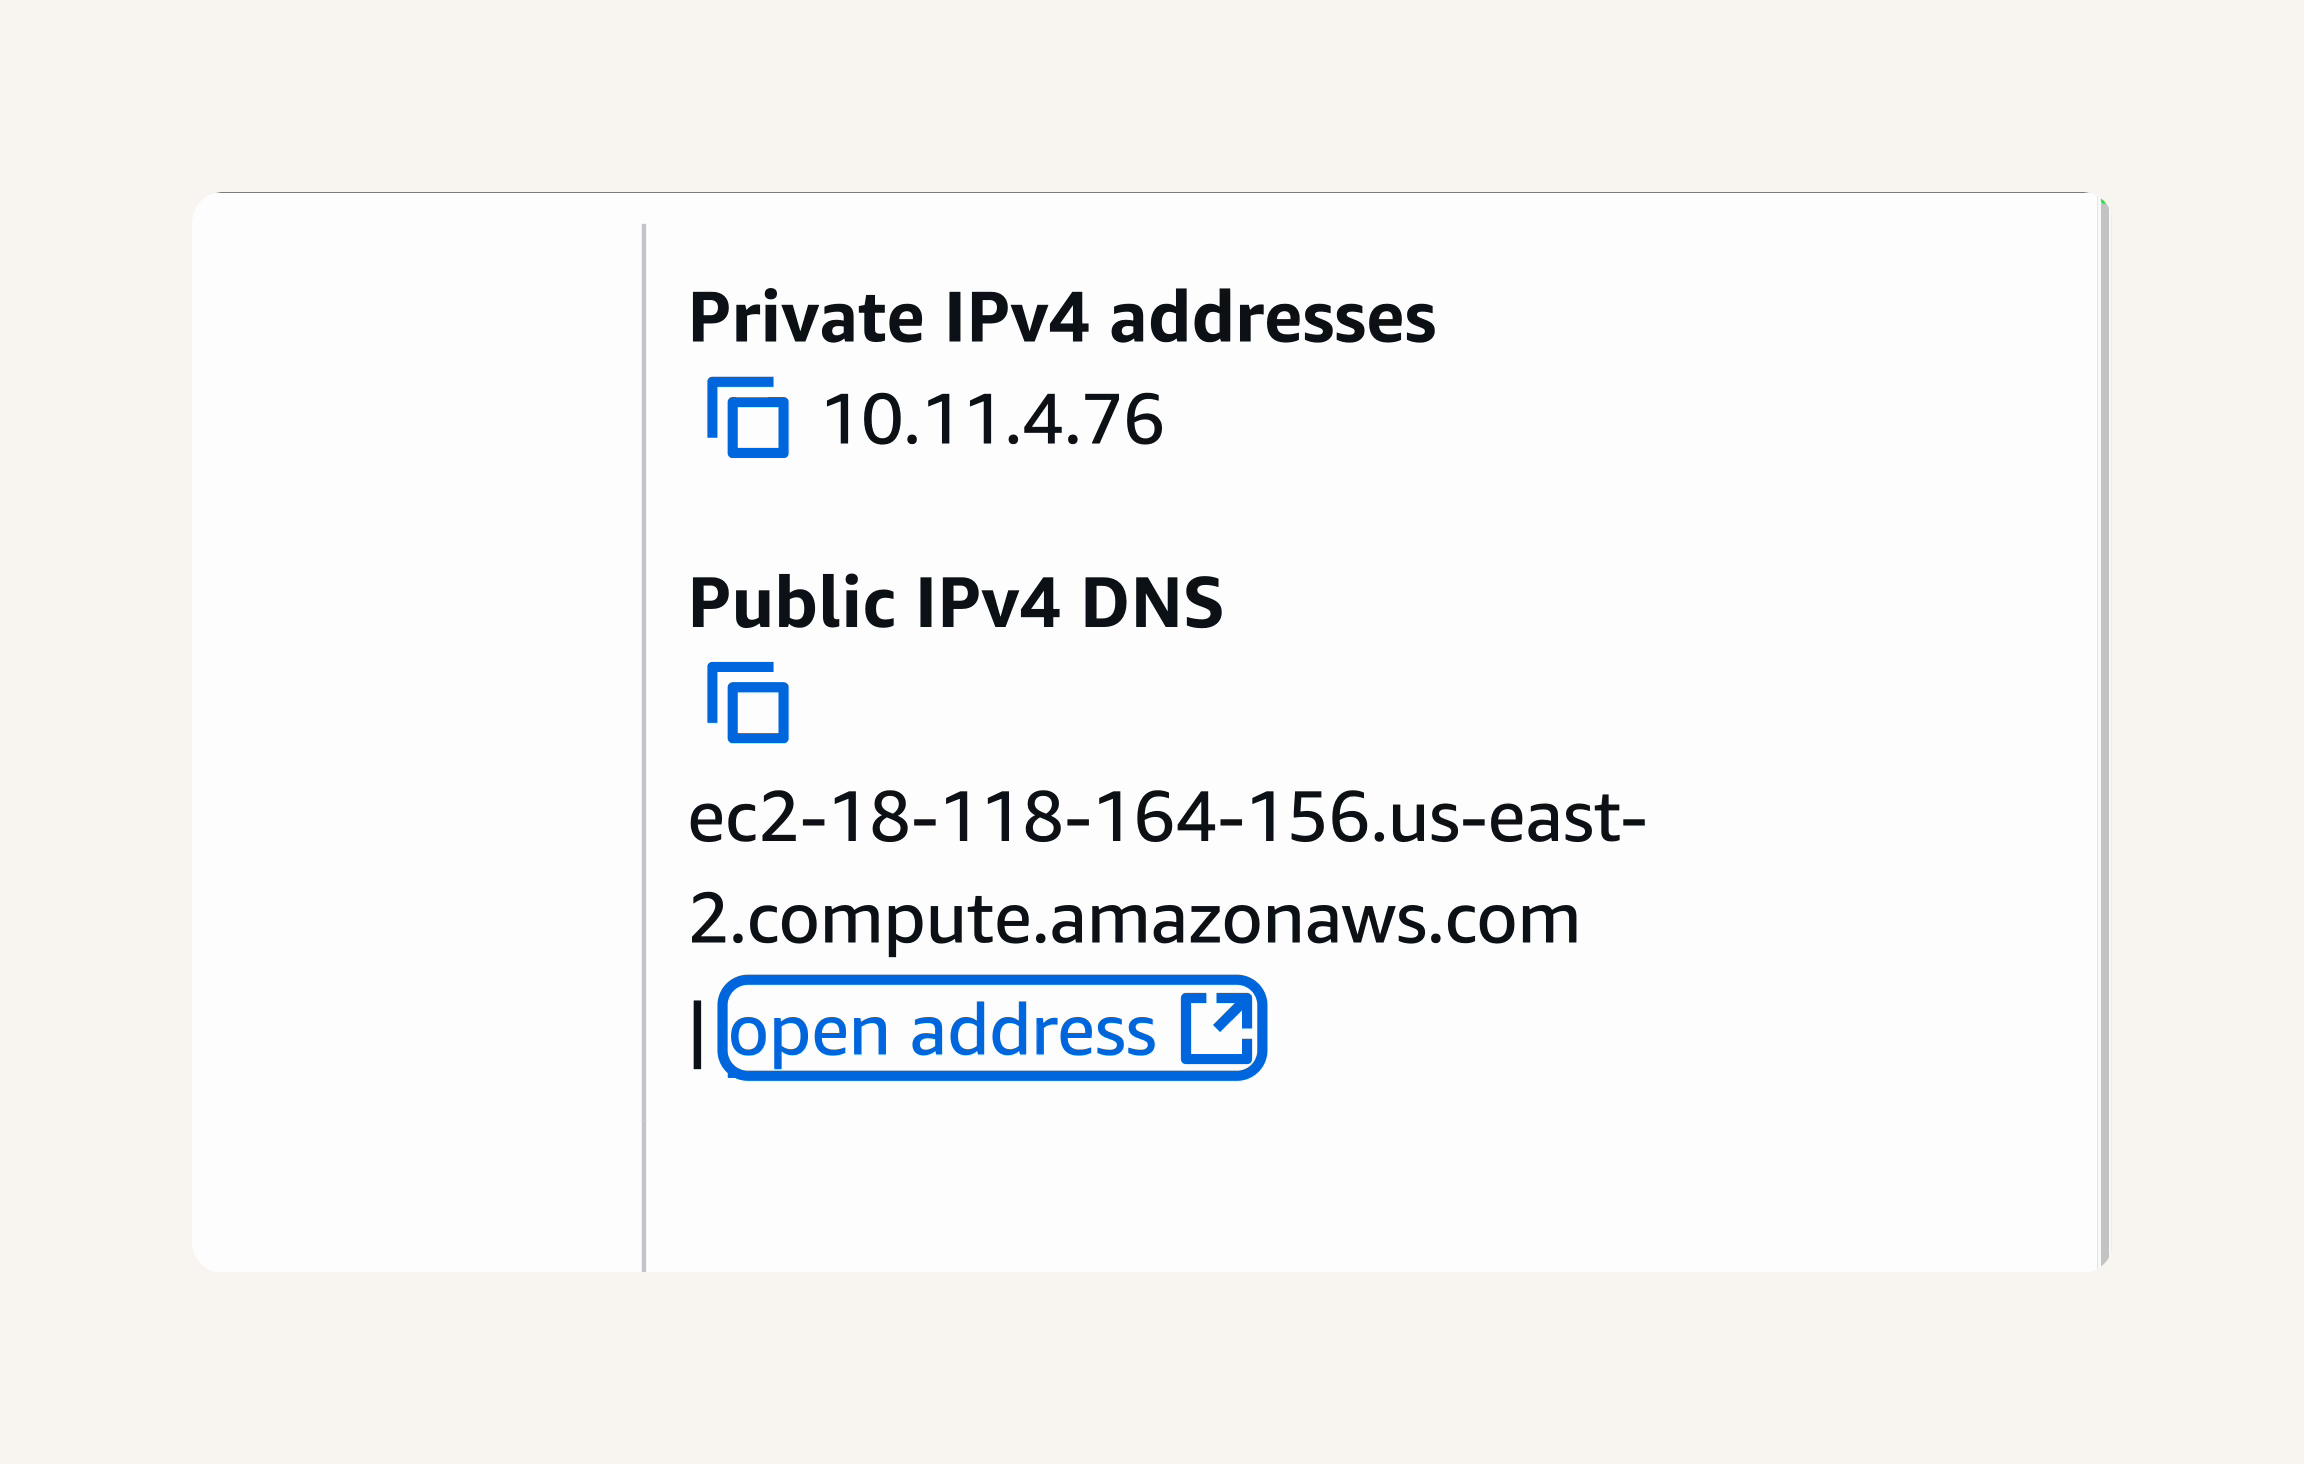2304x1464 pixels.
Task: Click the external-link arrow icon
Action: tap(1217, 1028)
